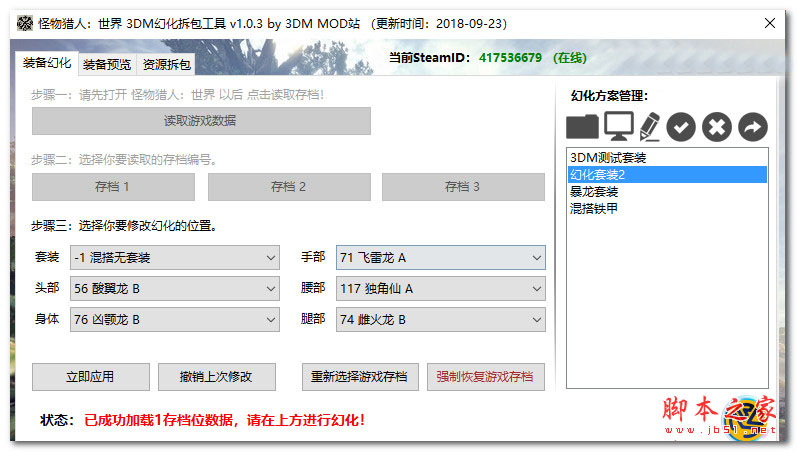Click the SteamID number 417536679

click(510, 58)
